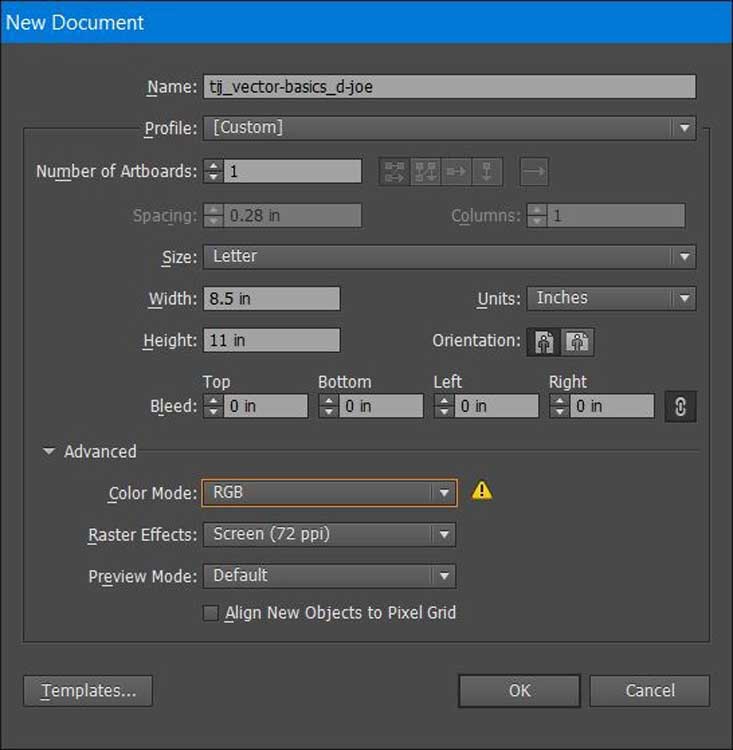The width and height of the screenshot is (733, 750).
Task: Enable Align New Objects to Pixel Grid
Action: 211,613
